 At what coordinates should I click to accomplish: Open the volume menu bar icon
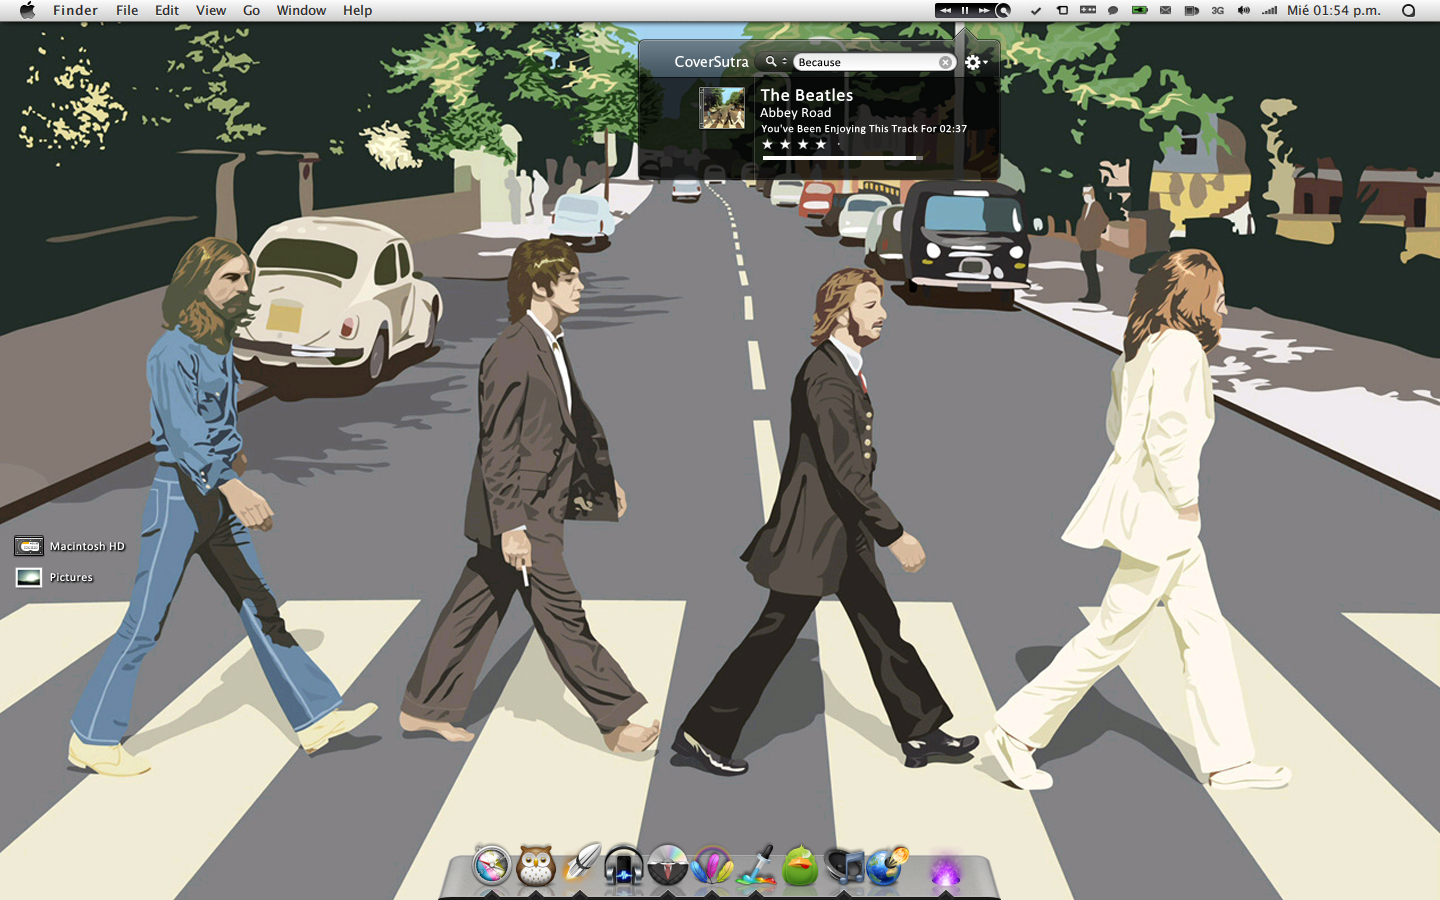click(1243, 10)
